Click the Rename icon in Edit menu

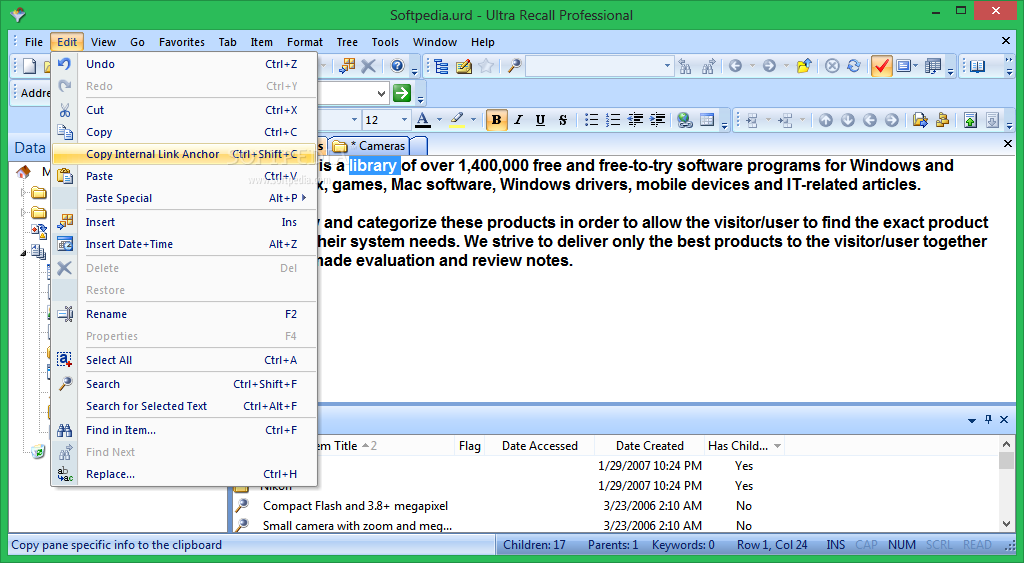64,314
